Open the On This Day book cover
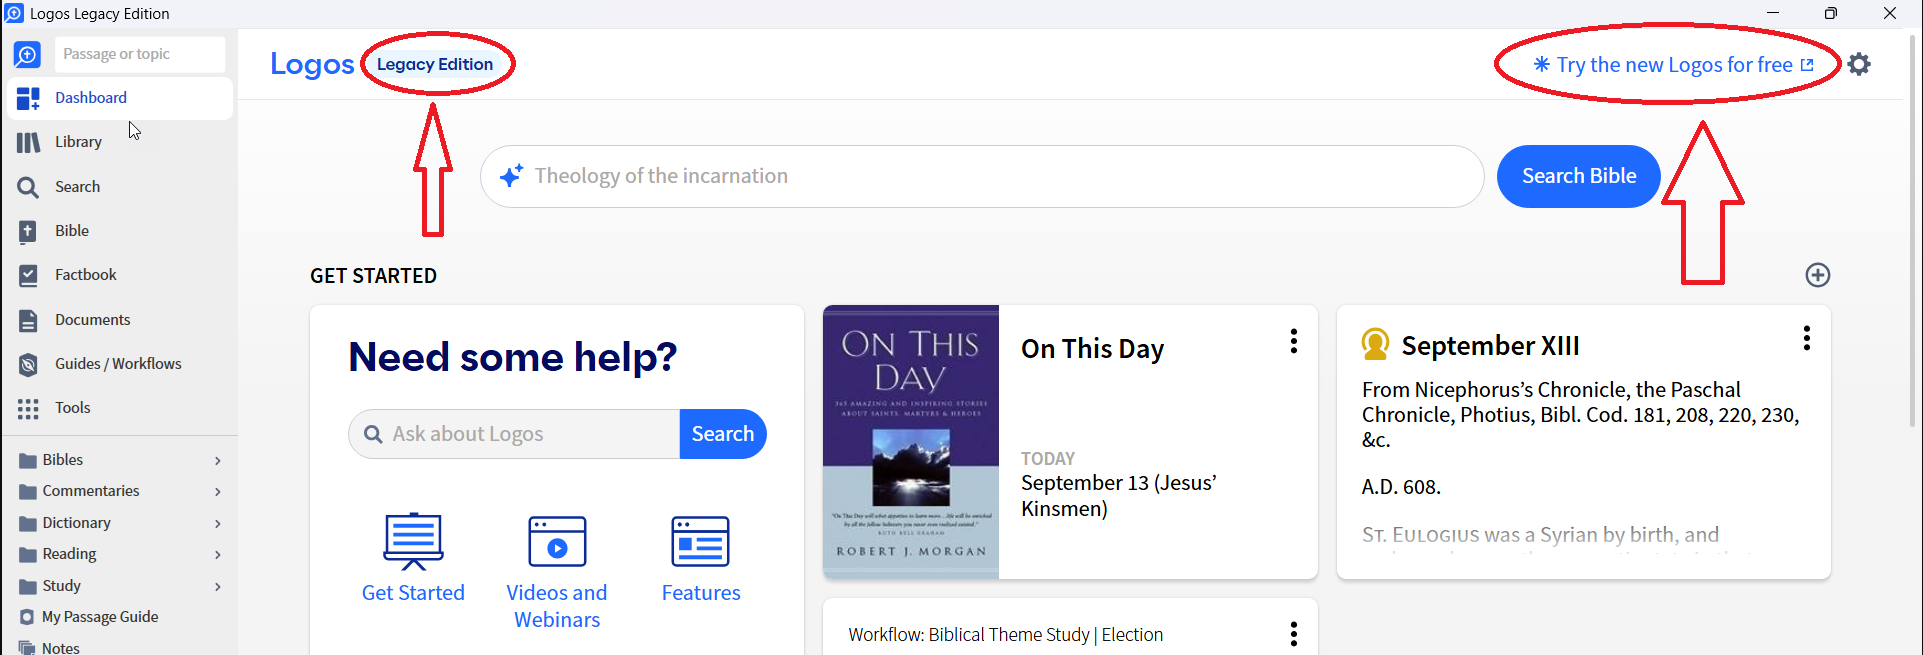 (x=911, y=442)
